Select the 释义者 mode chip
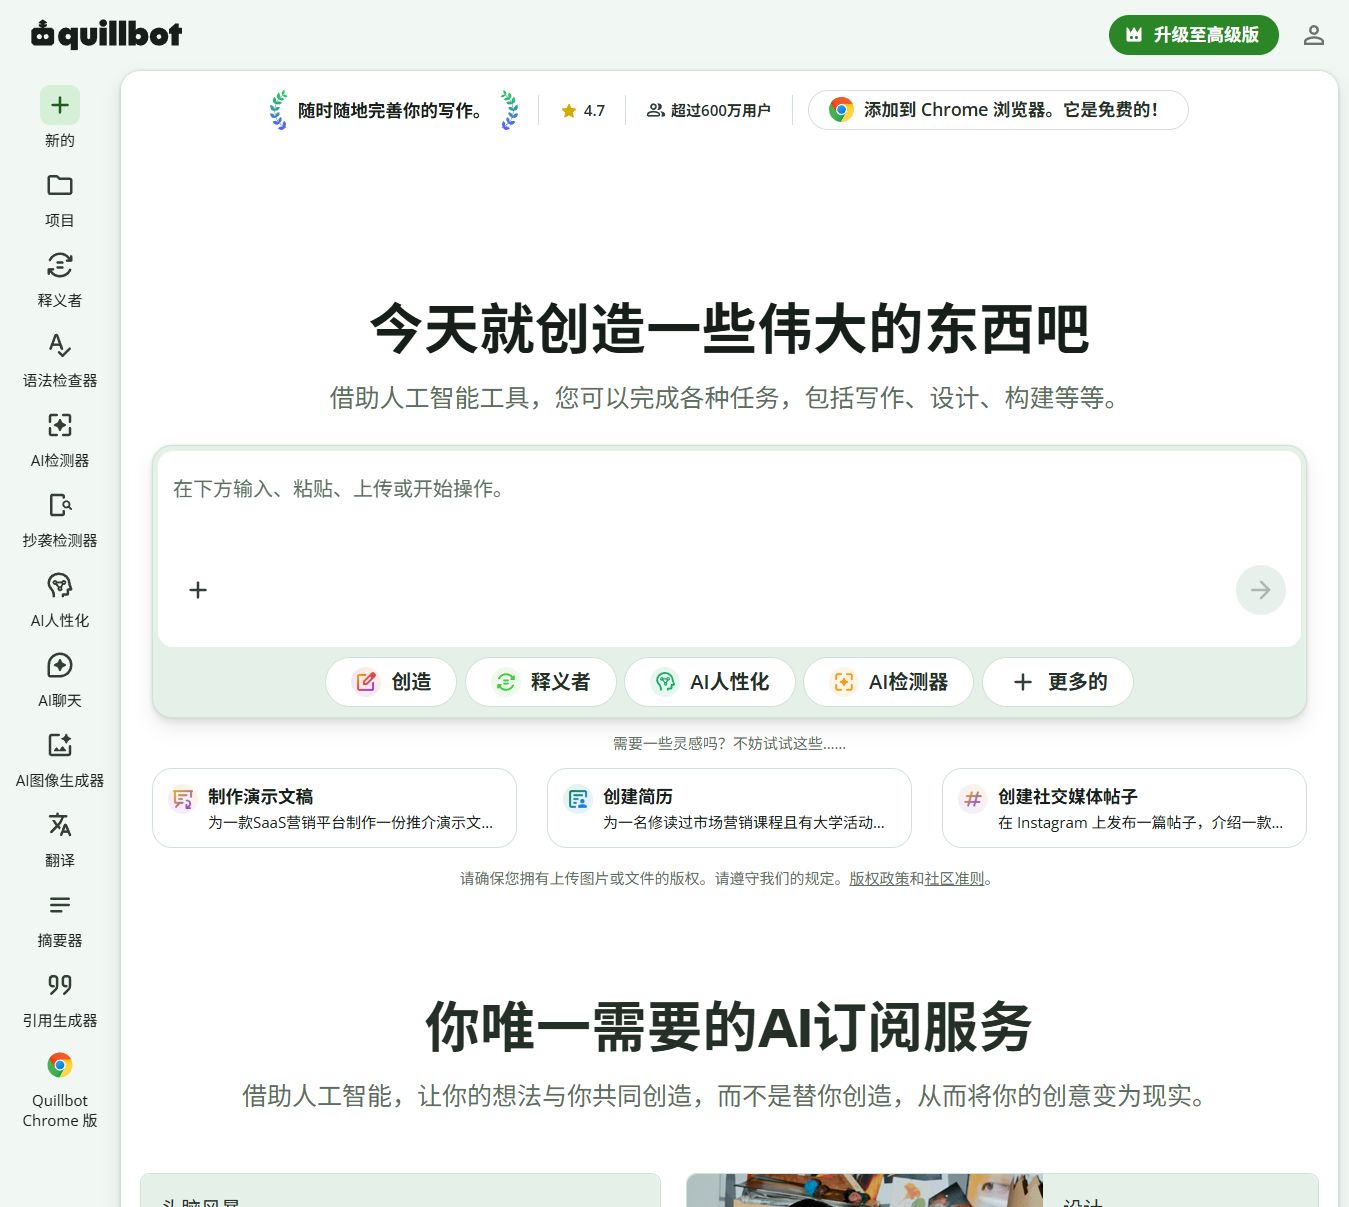The width and height of the screenshot is (1349, 1207). pyautogui.click(x=541, y=682)
